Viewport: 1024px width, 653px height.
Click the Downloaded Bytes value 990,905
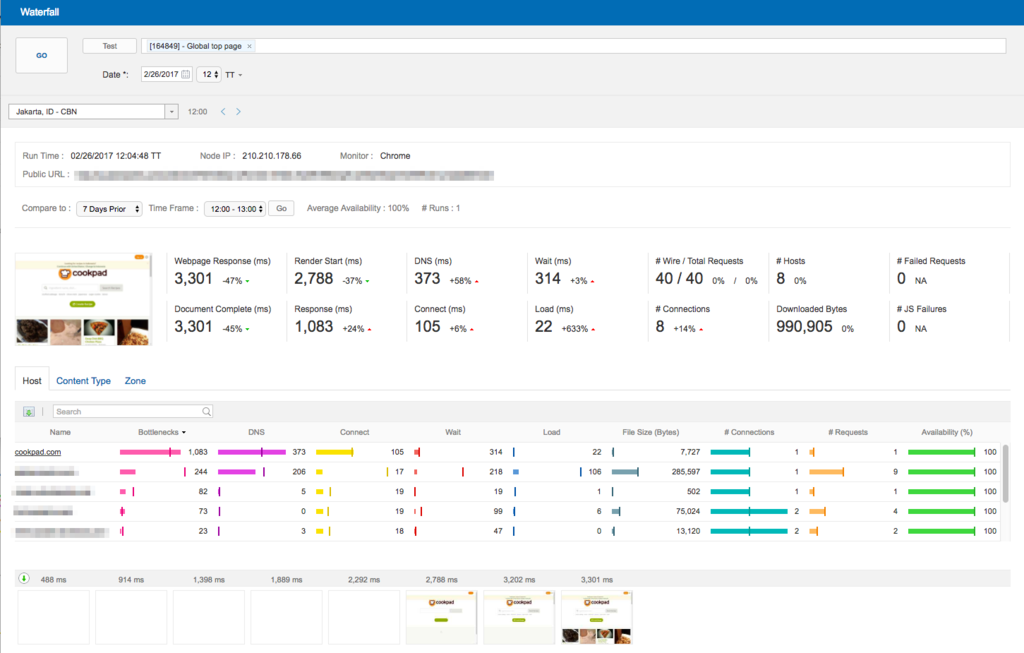[x=804, y=326]
